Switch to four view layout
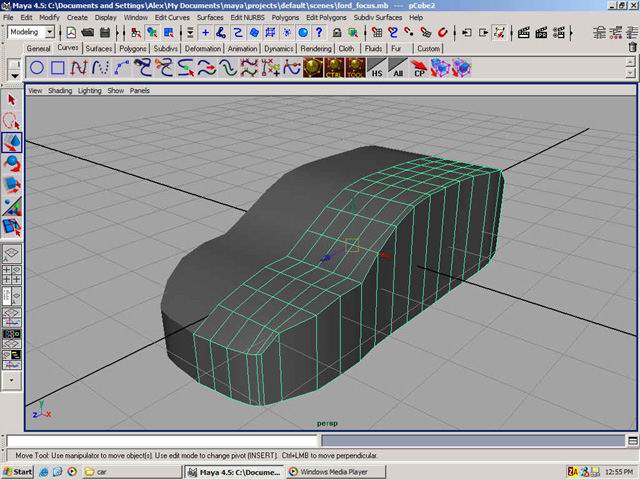The height and width of the screenshot is (480, 640). [x=12, y=275]
